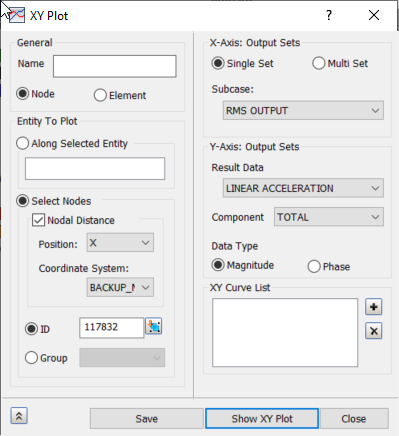The height and width of the screenshot is (436, 399).
Task: Open help via the question mark icon
Action: pos(329,15)
